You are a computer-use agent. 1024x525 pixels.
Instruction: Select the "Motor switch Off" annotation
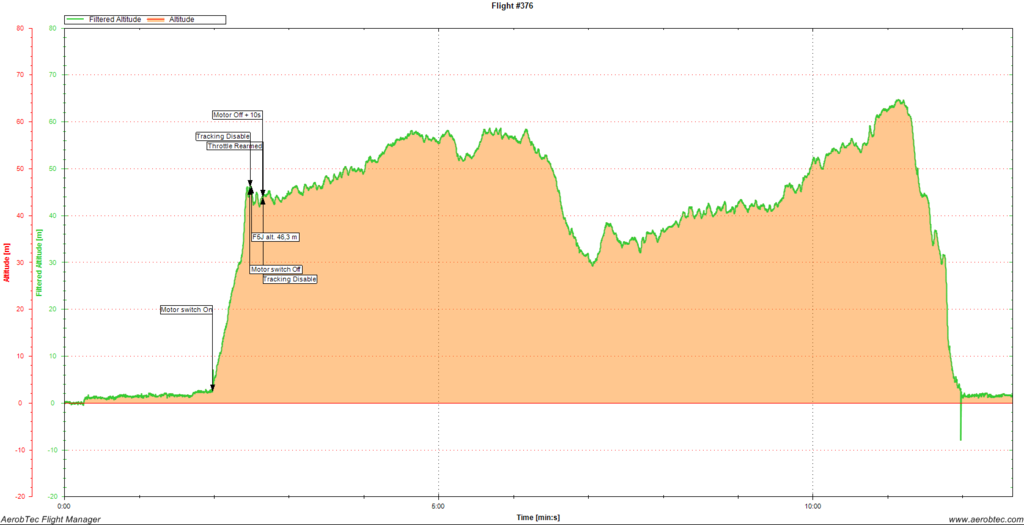(275, 269)
